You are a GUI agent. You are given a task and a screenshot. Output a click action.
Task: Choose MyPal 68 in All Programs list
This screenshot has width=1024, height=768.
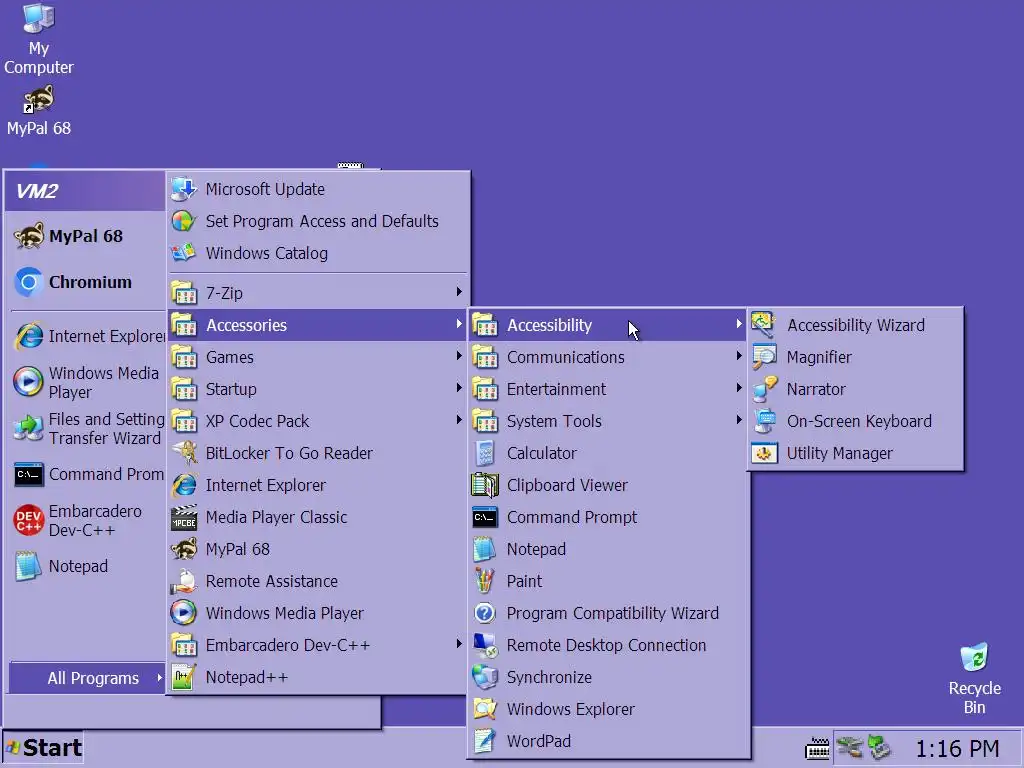(x=318, y=549)
